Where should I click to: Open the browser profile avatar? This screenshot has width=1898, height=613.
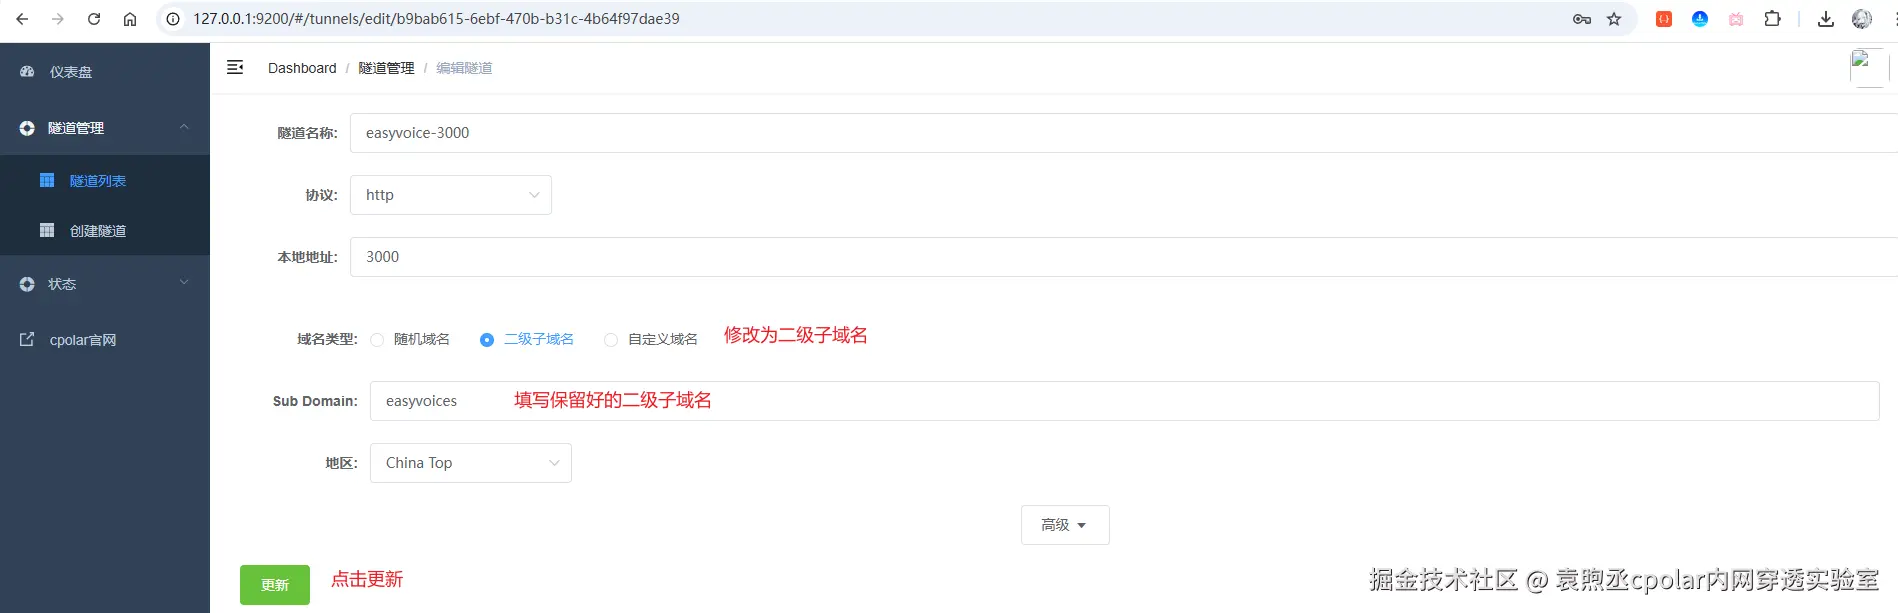coord(1862,19)
